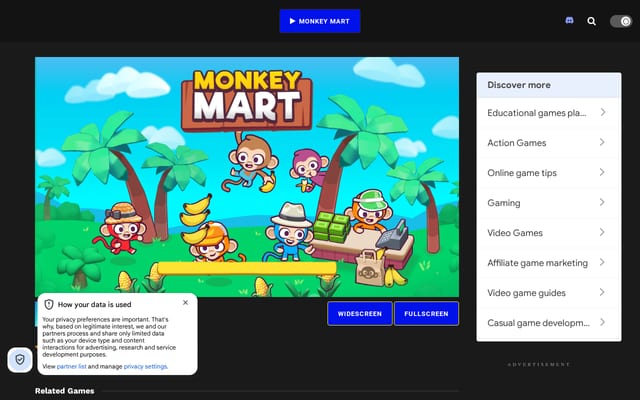
Task: Click the yellow game loading bar
Action: 247,268
